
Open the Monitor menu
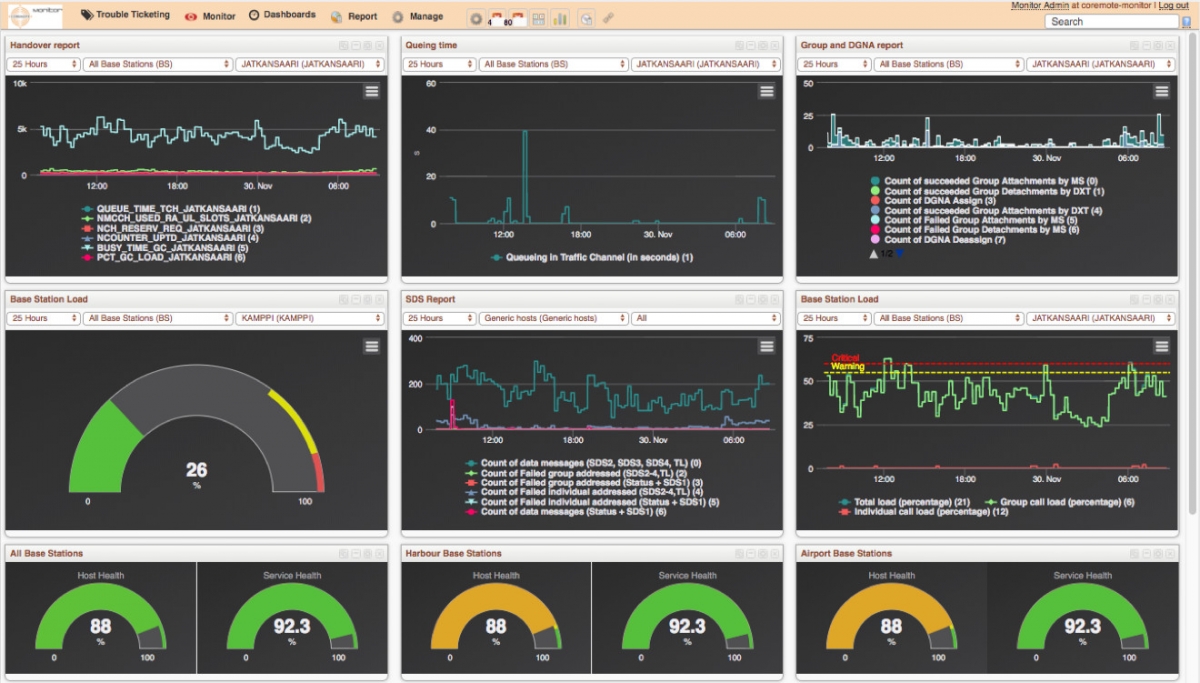point(210,16)
